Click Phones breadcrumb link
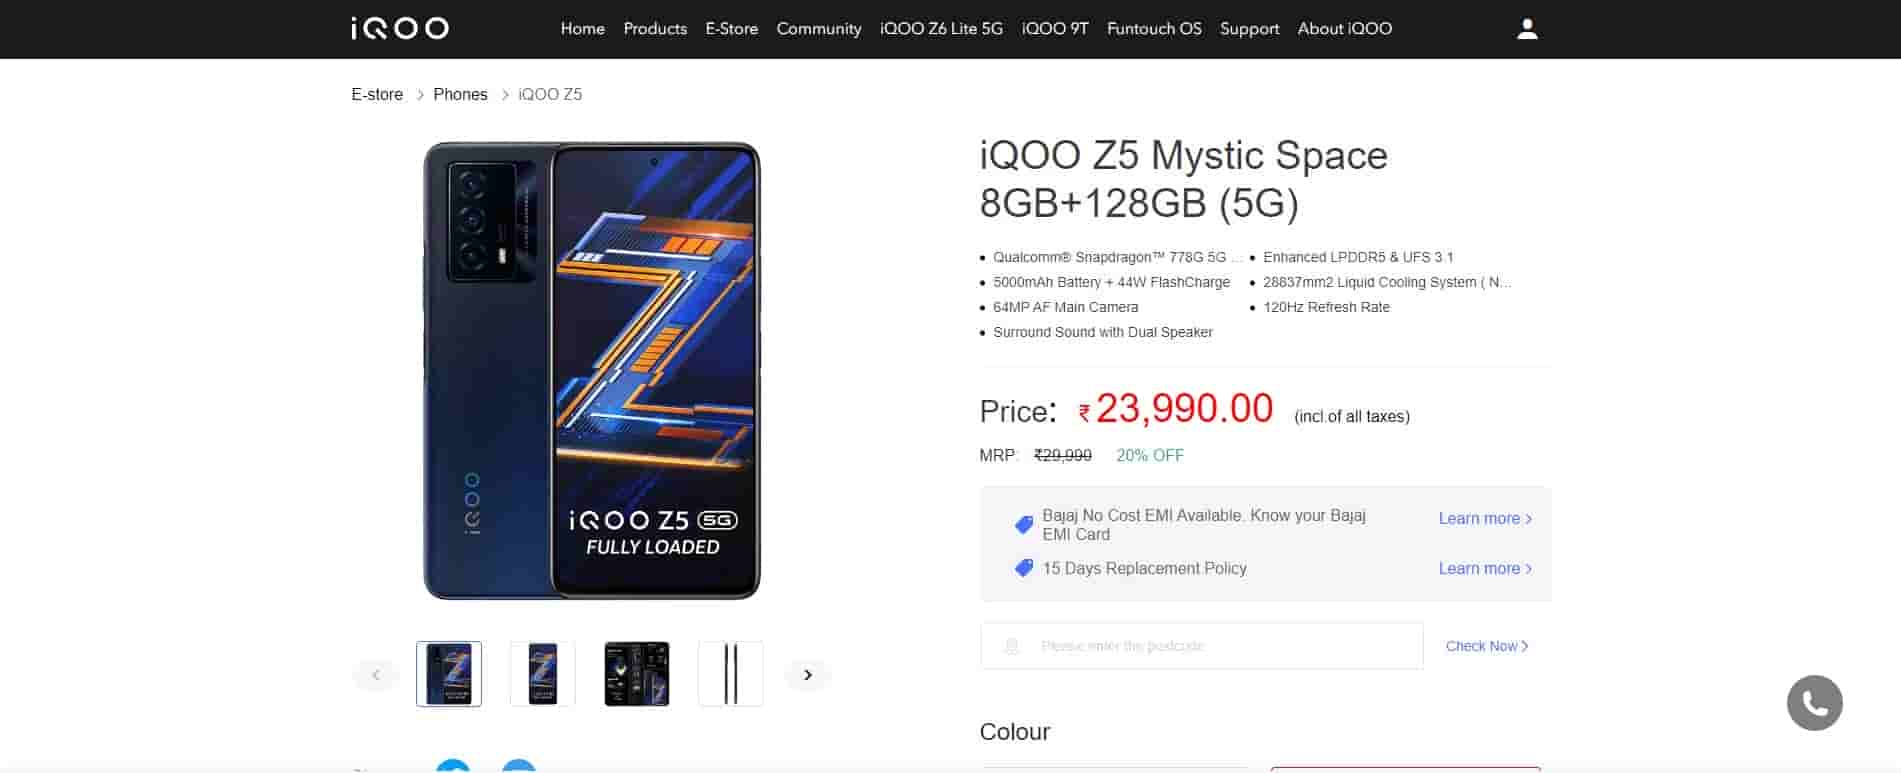Viewport: 1901px width, 773px height. pos(460,94)
